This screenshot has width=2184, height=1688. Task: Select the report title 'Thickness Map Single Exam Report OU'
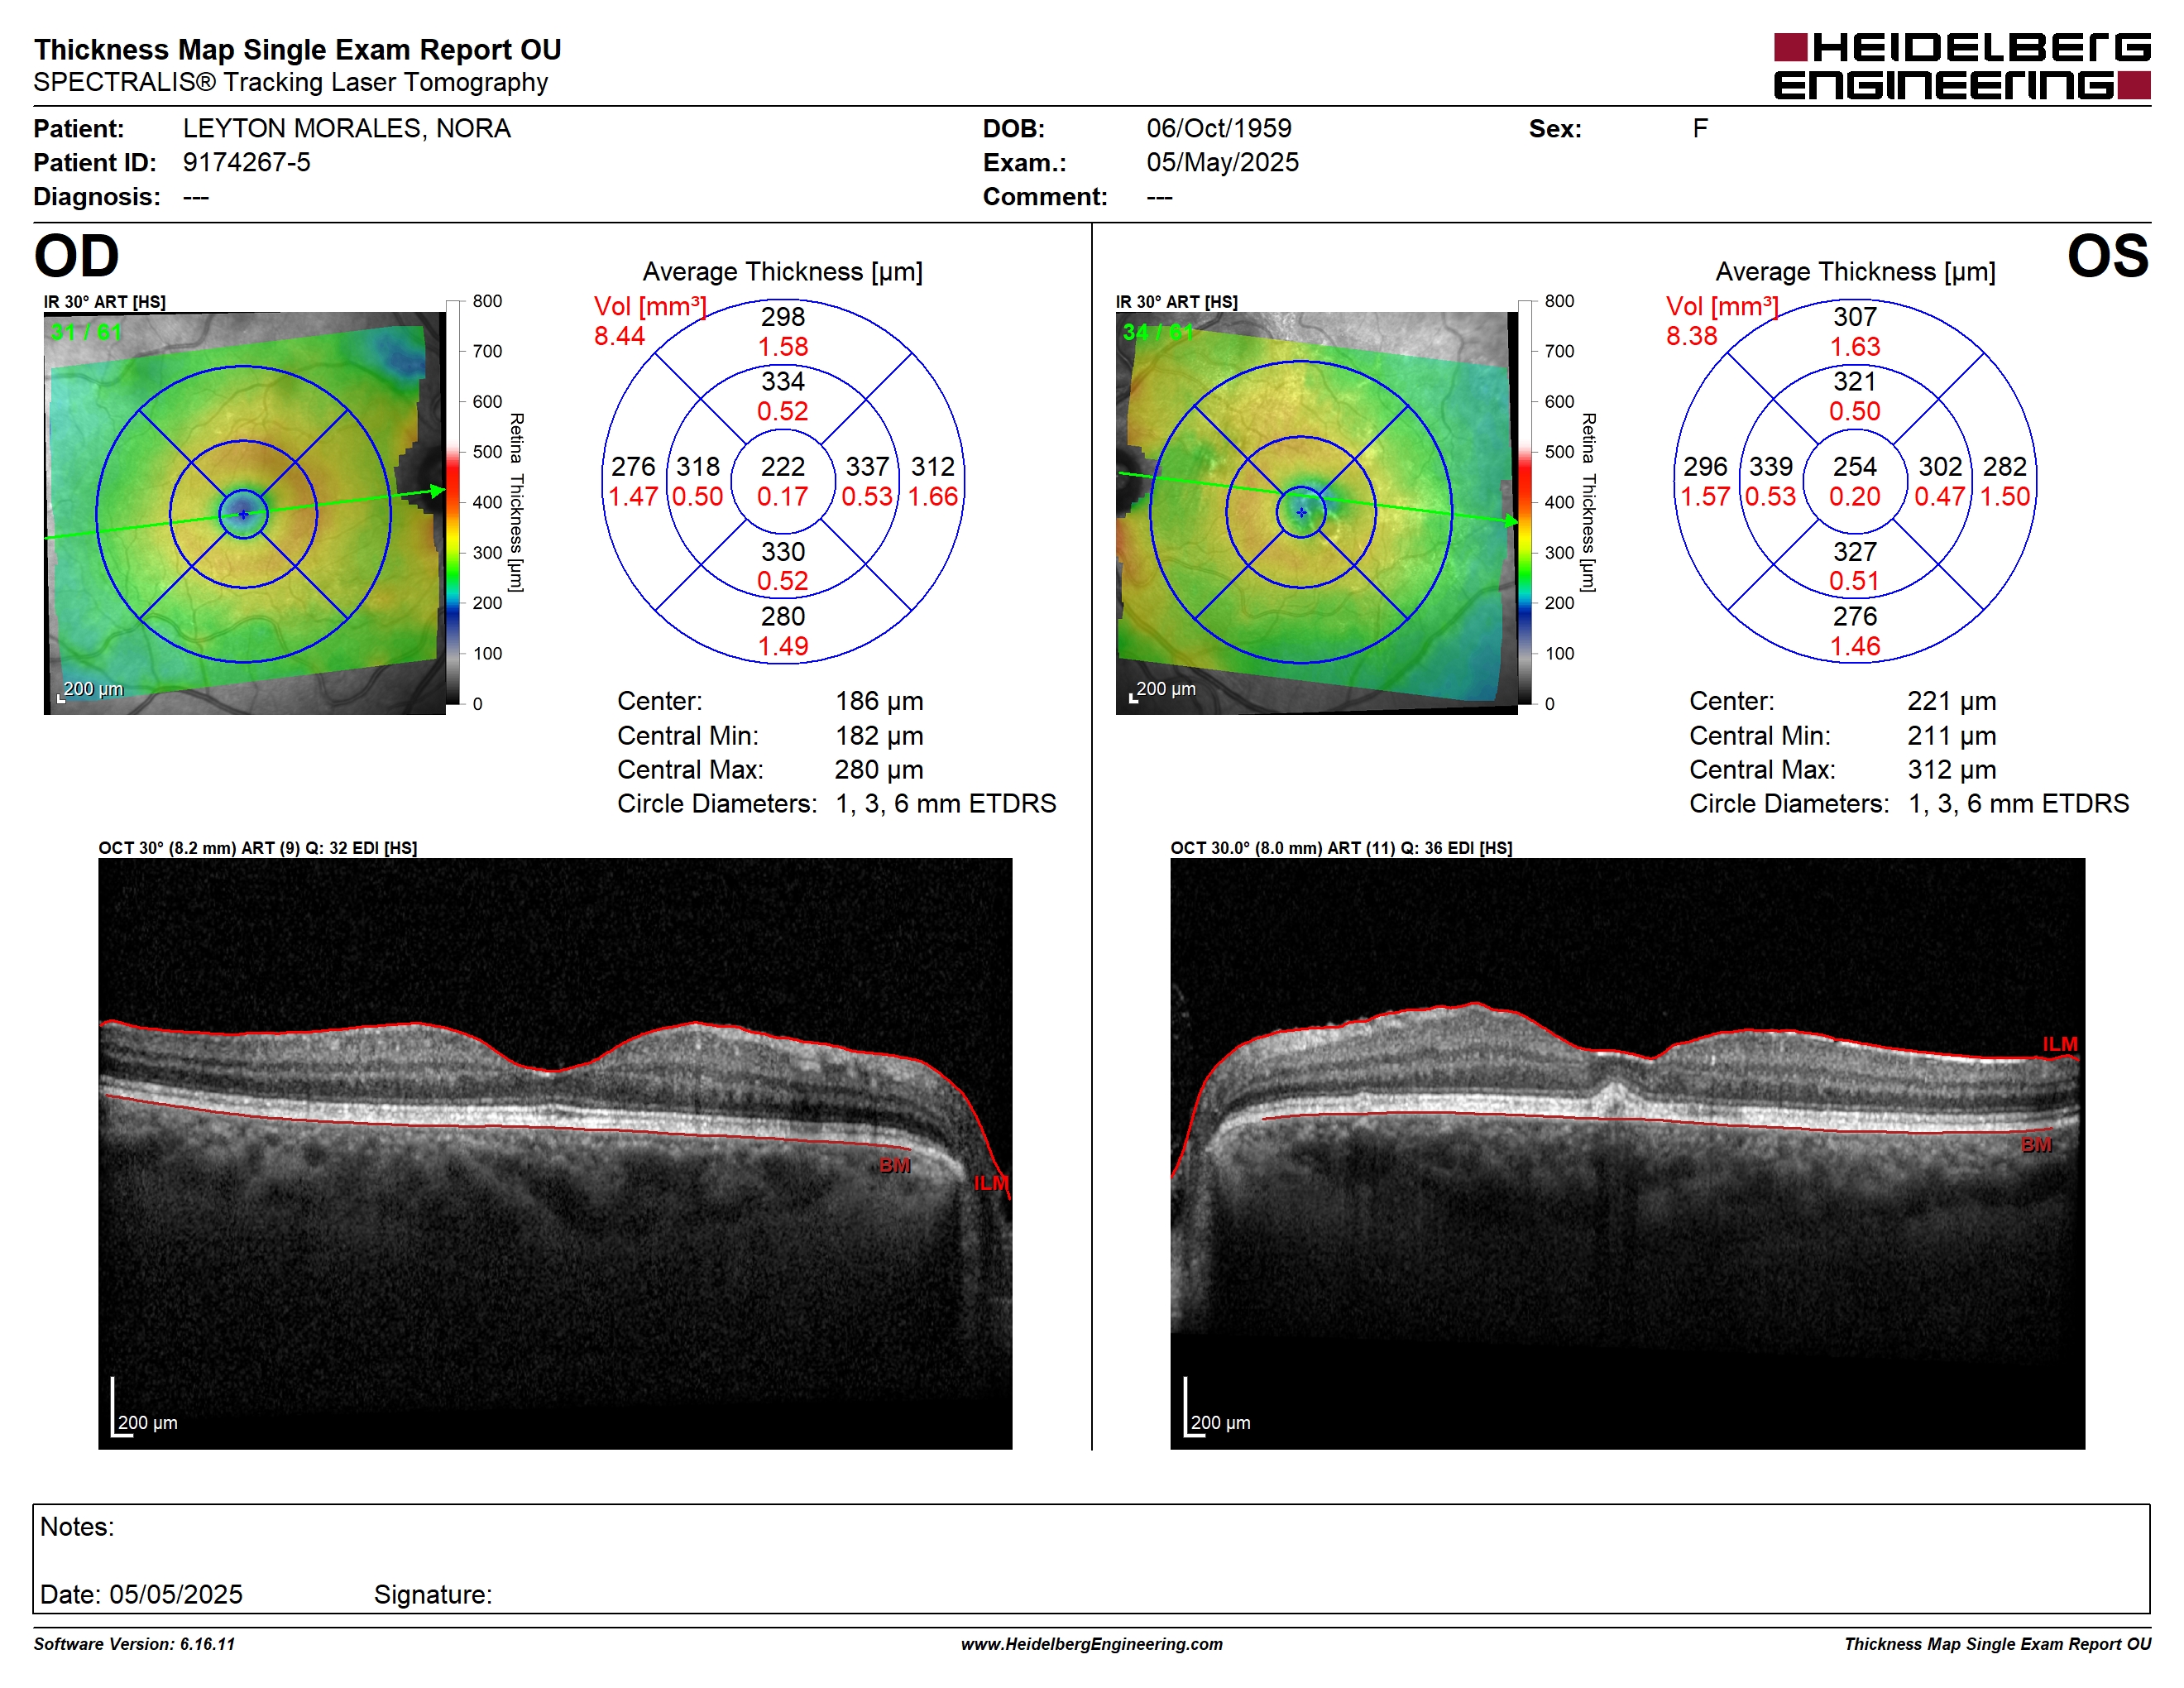pos(297,49)
